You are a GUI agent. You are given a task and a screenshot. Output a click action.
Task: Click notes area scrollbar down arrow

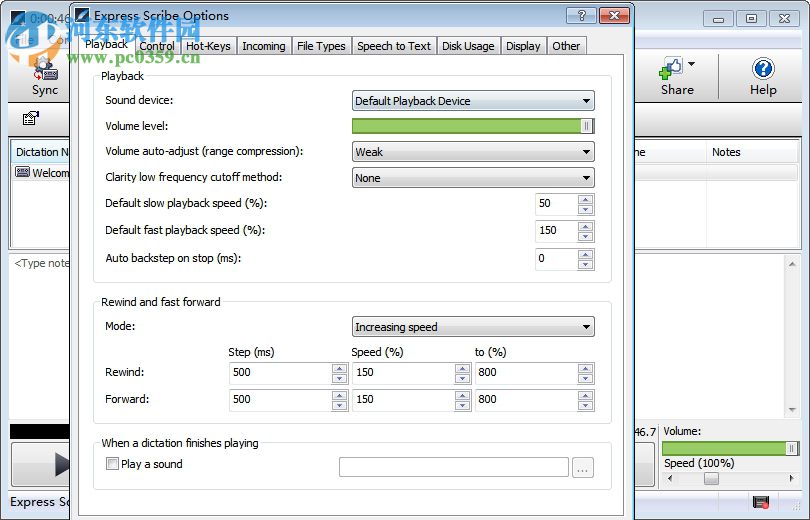[x=792, y=410]
